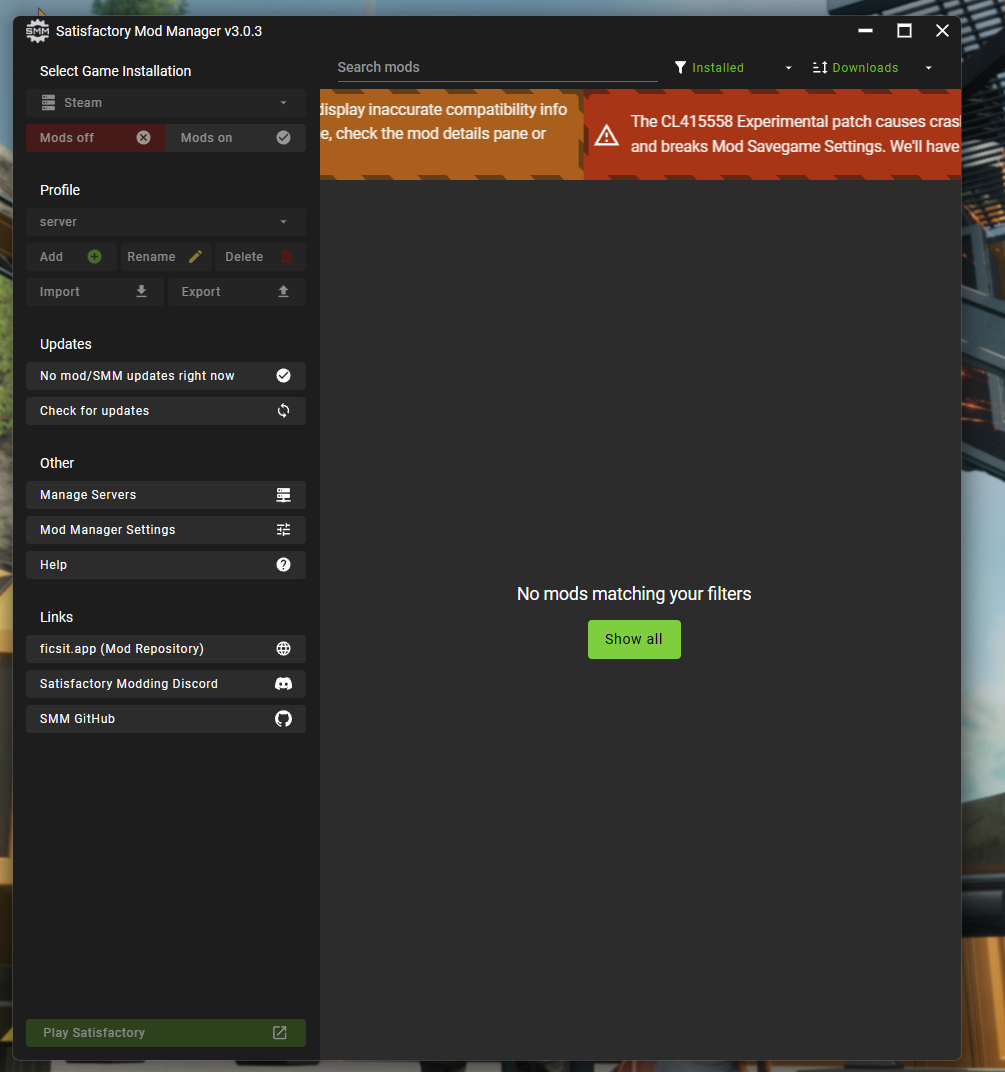Open Satisfactory Modding Discord link
1005x1072 pixels.
(x=165, y=683)
